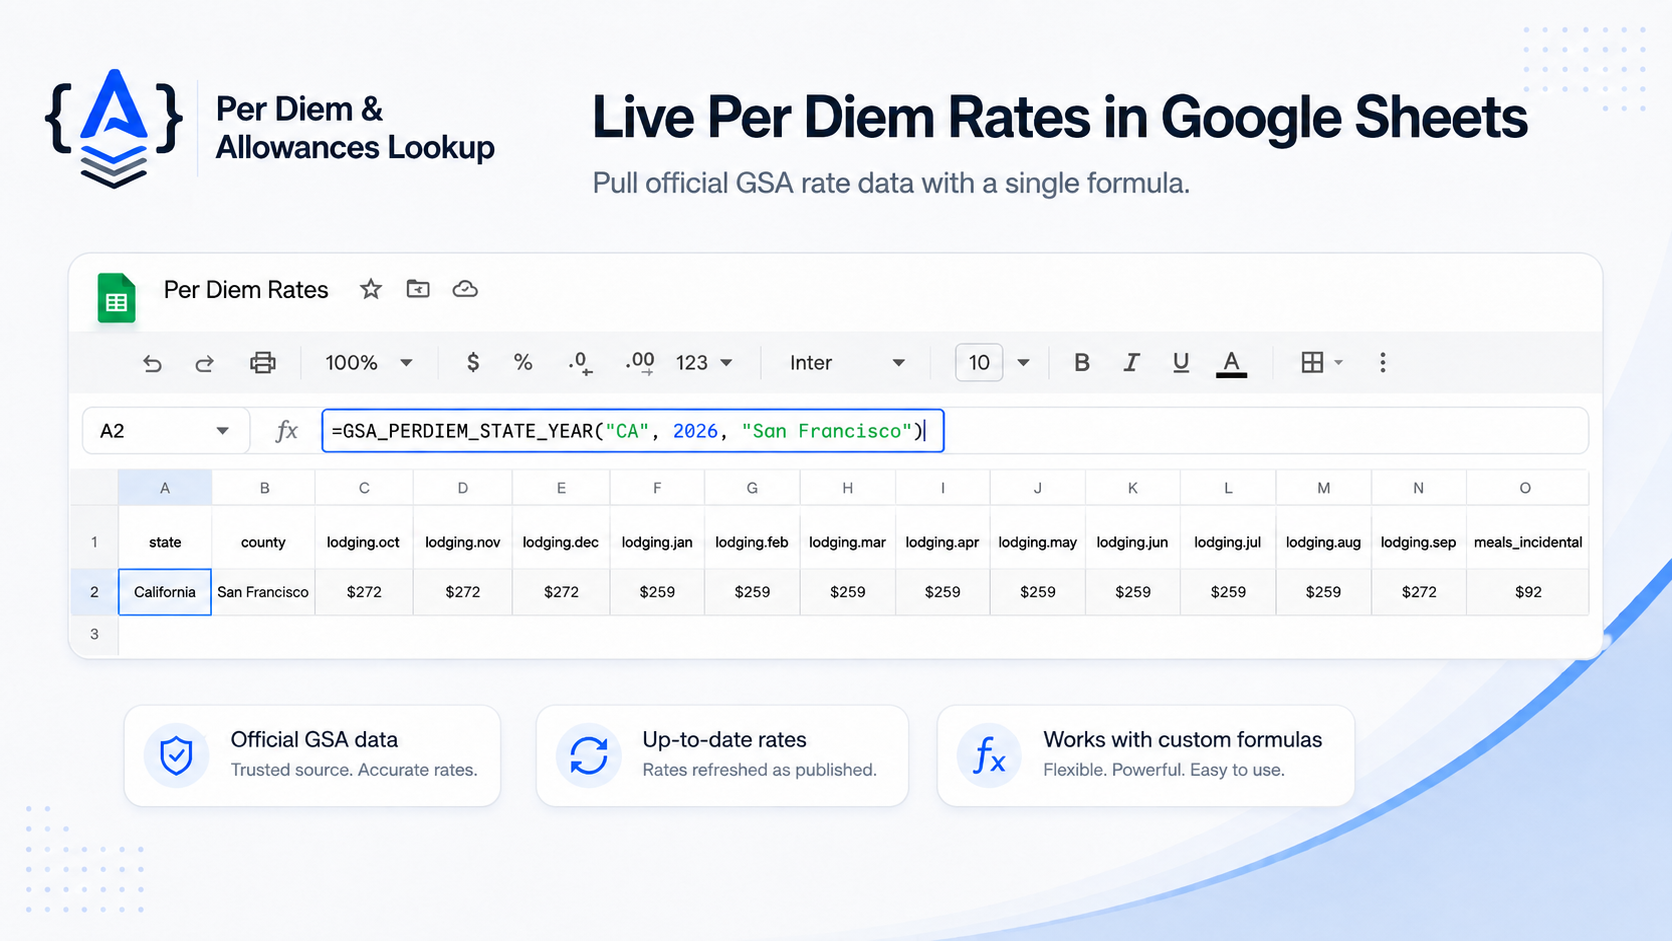The image size is (1672, 941).
Task: Click the Works with custom formulas title
Action: coord(1182,740)
